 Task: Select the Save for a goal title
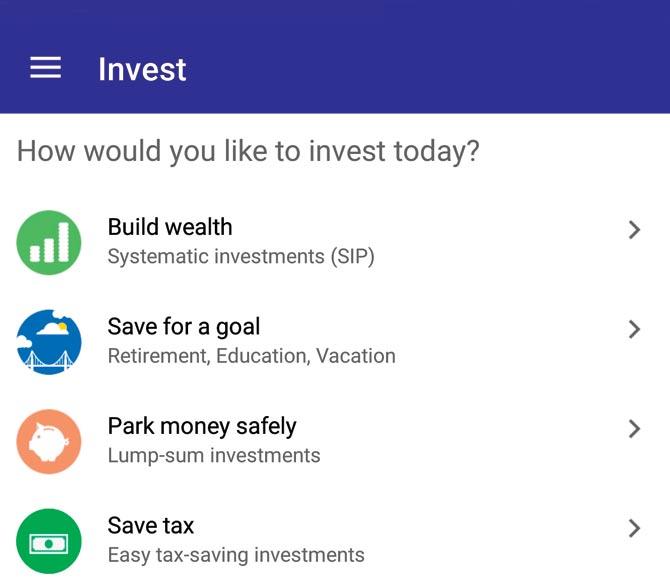pos(184,327)
